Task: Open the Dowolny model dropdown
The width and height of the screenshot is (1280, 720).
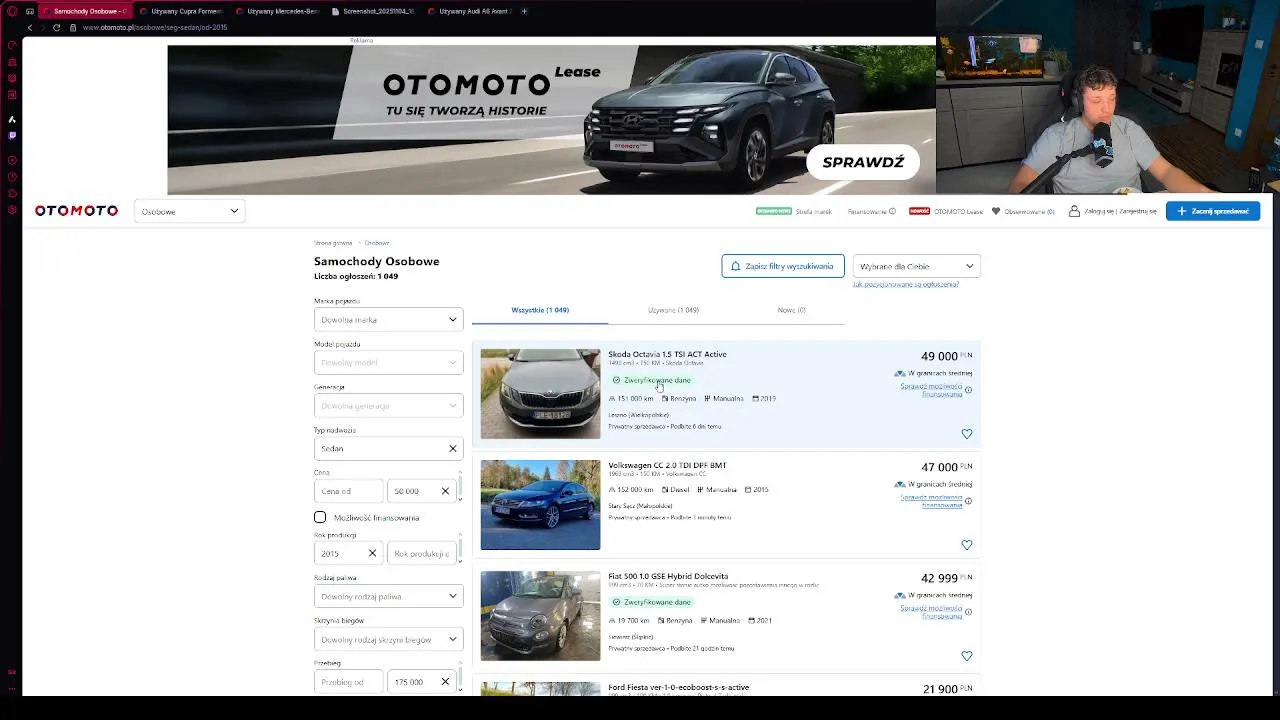Action: (388, 363)
